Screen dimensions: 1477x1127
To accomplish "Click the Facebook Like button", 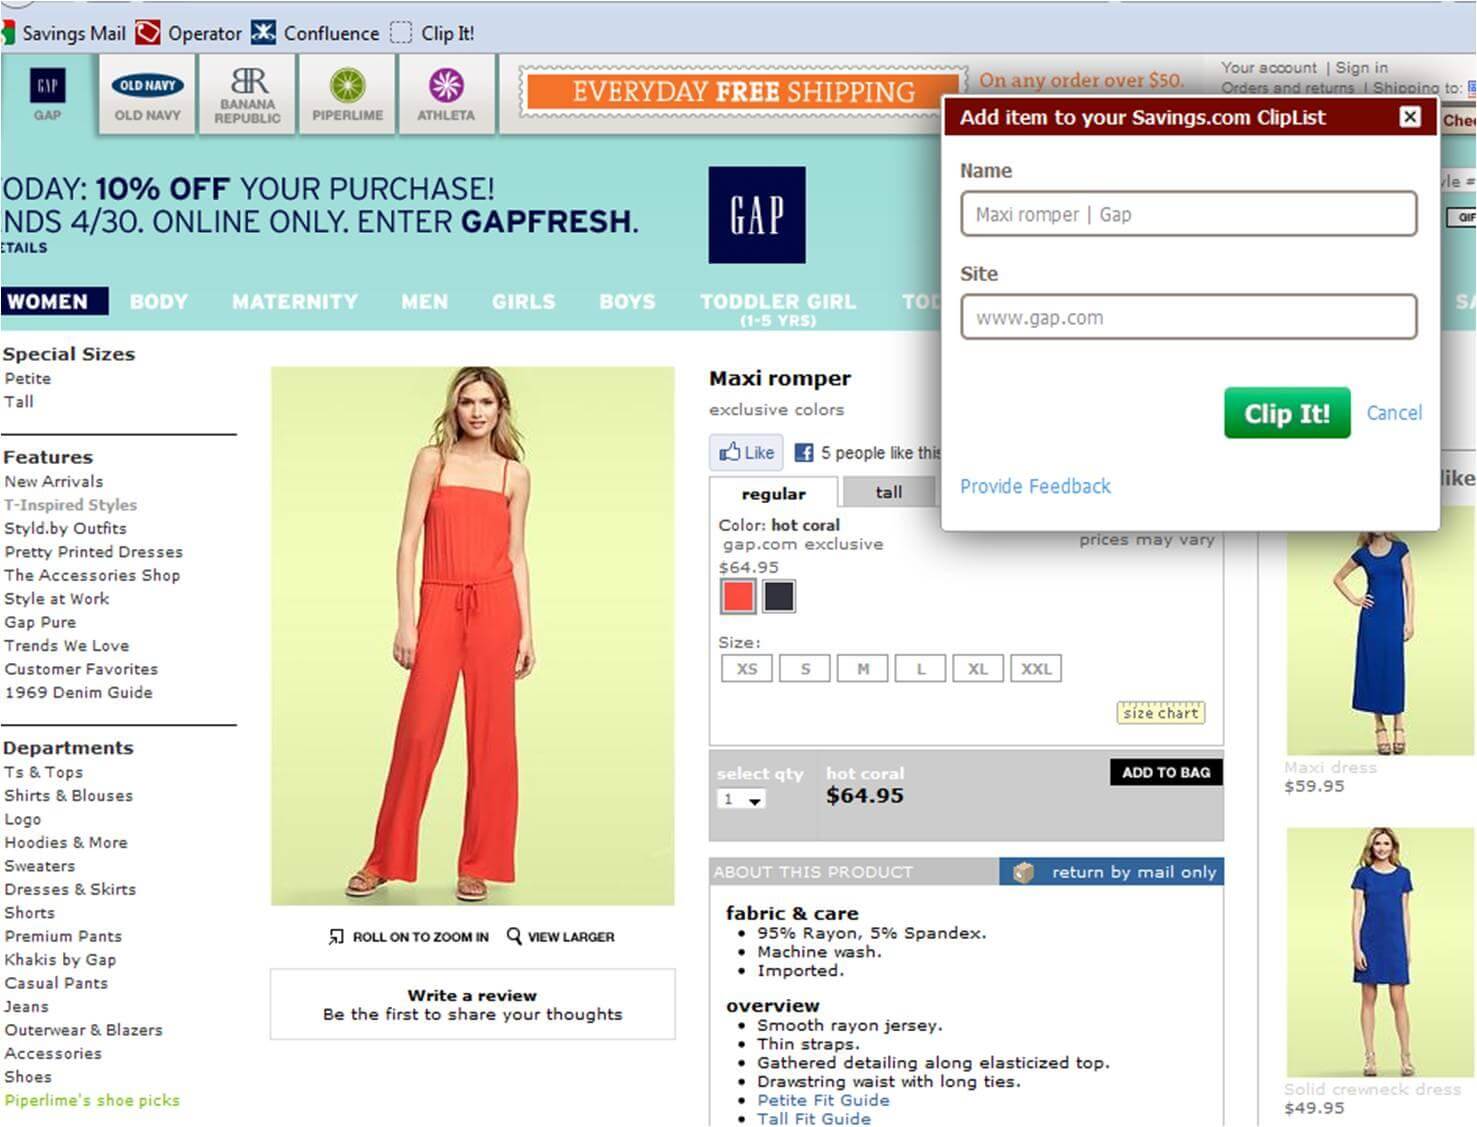I will [746, 452].
